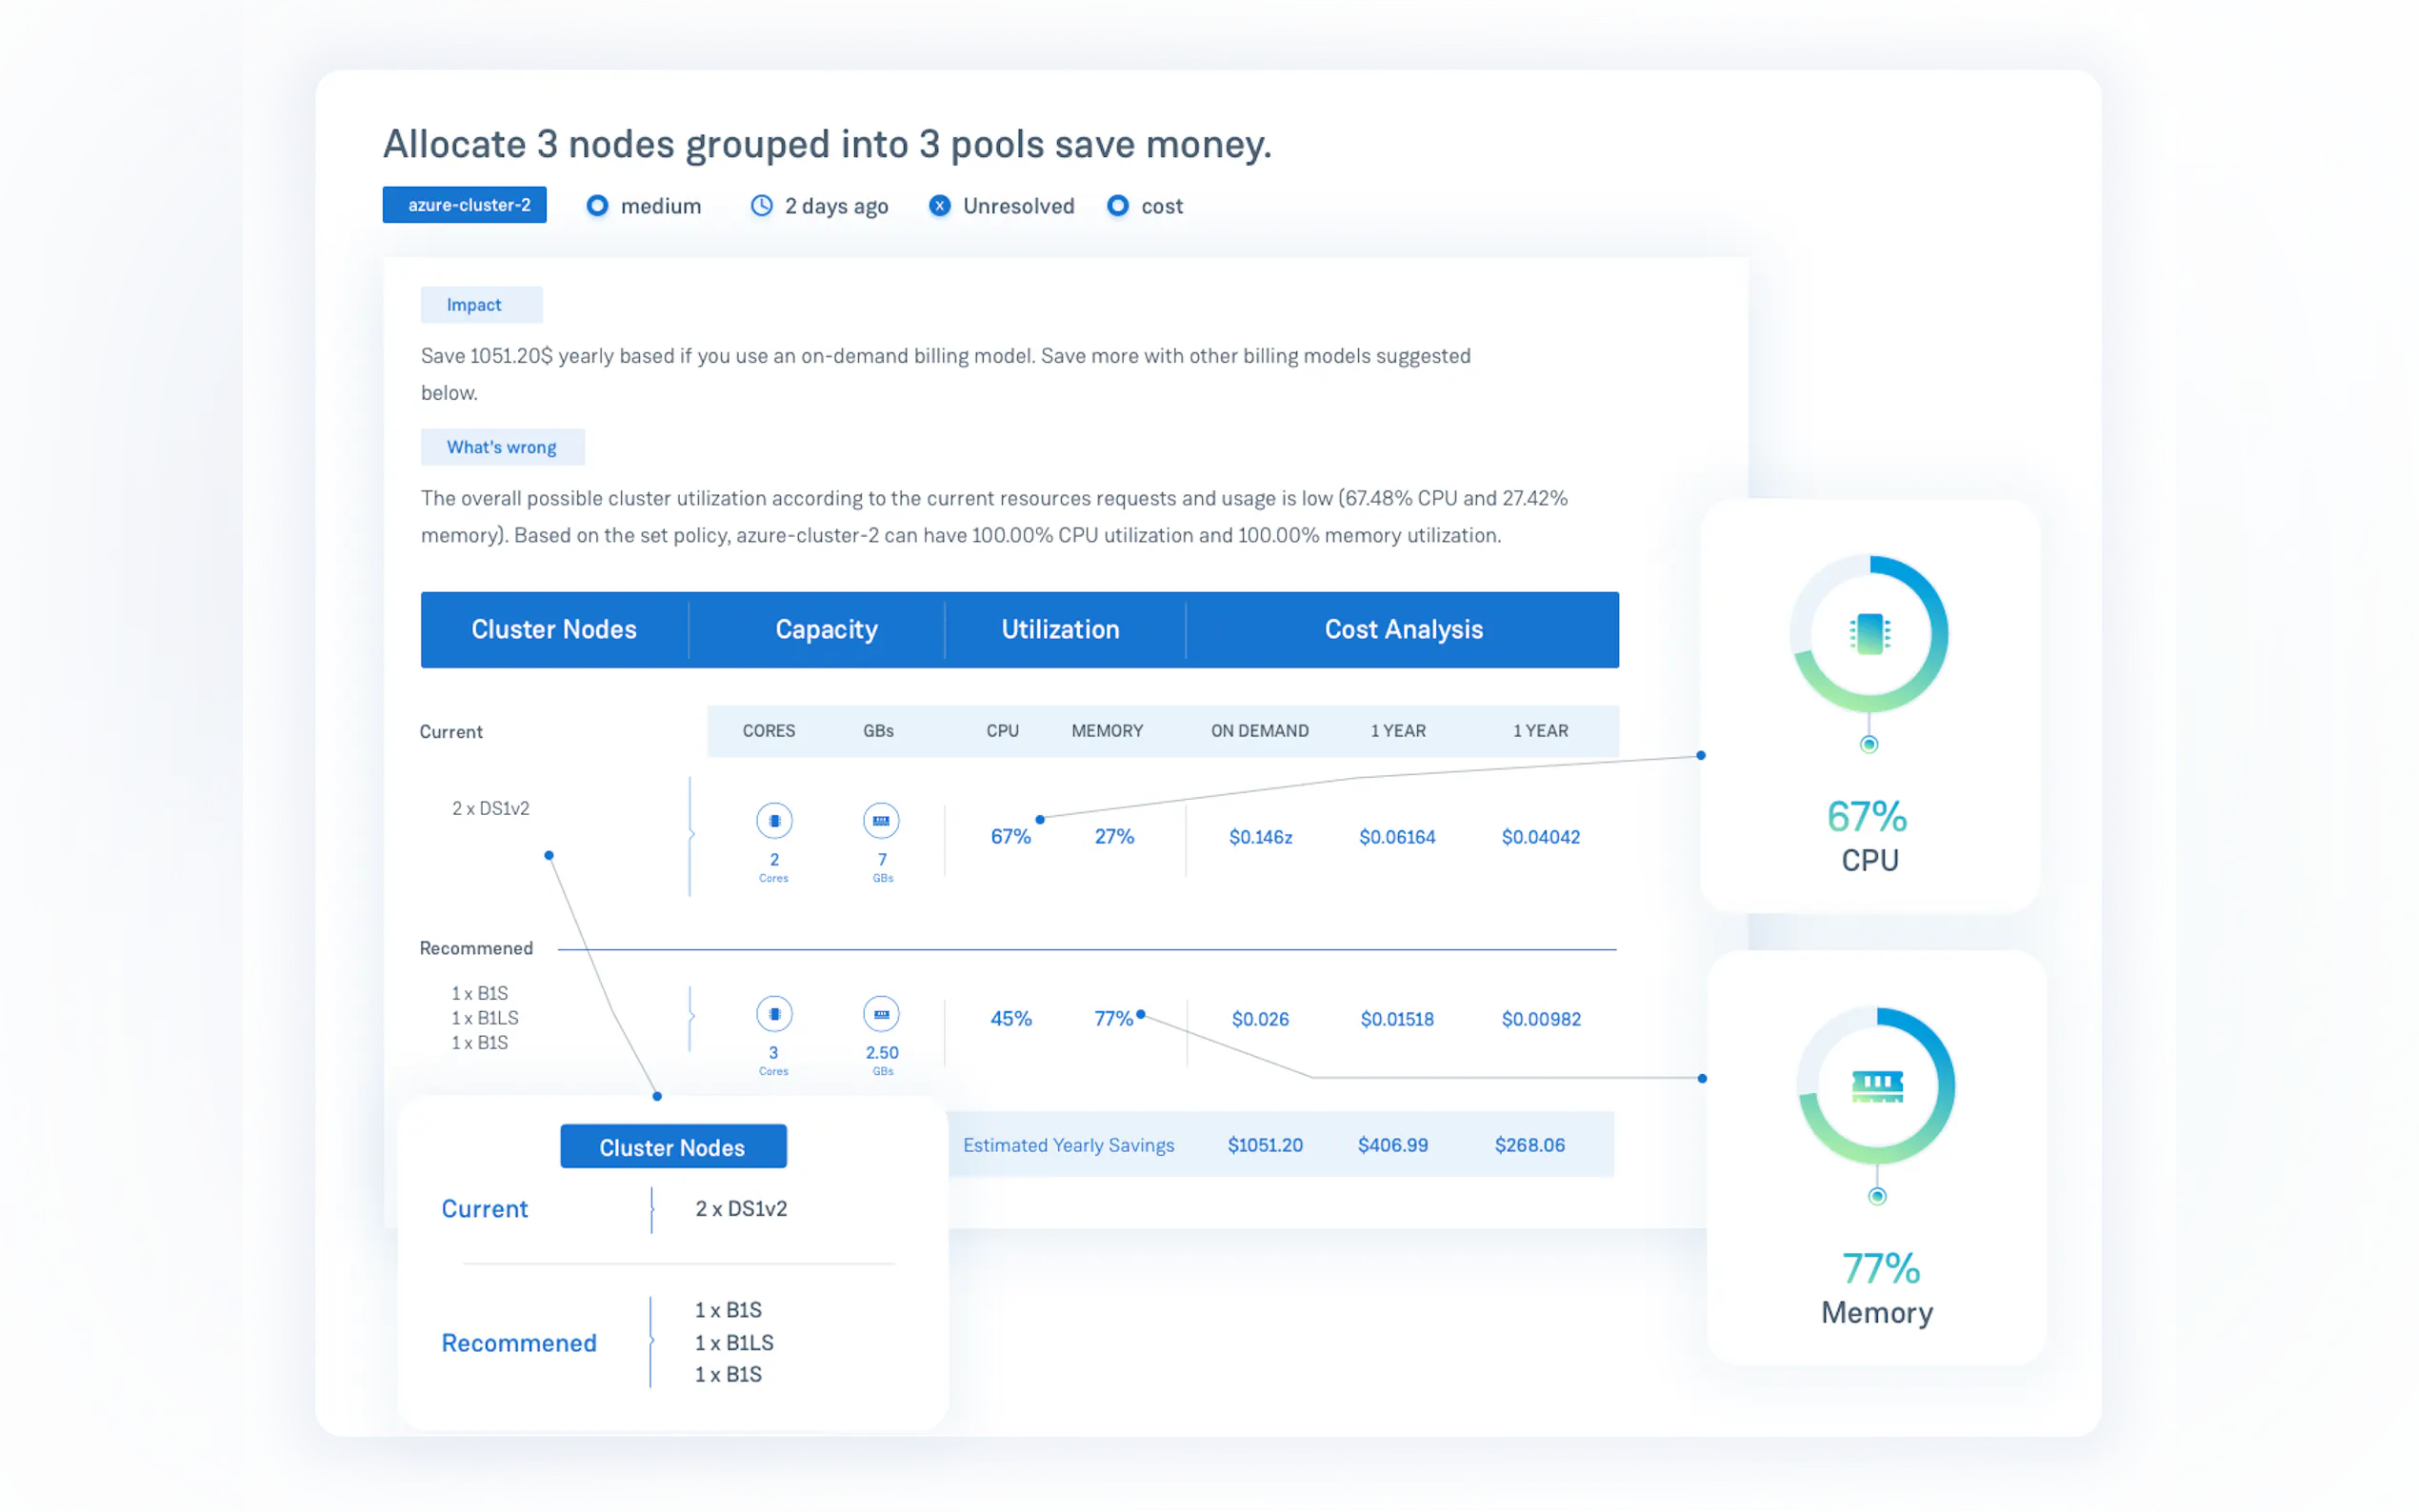
Task: Expand the Recommended nodes bracket in the table
Action: tap(690, 1017)
